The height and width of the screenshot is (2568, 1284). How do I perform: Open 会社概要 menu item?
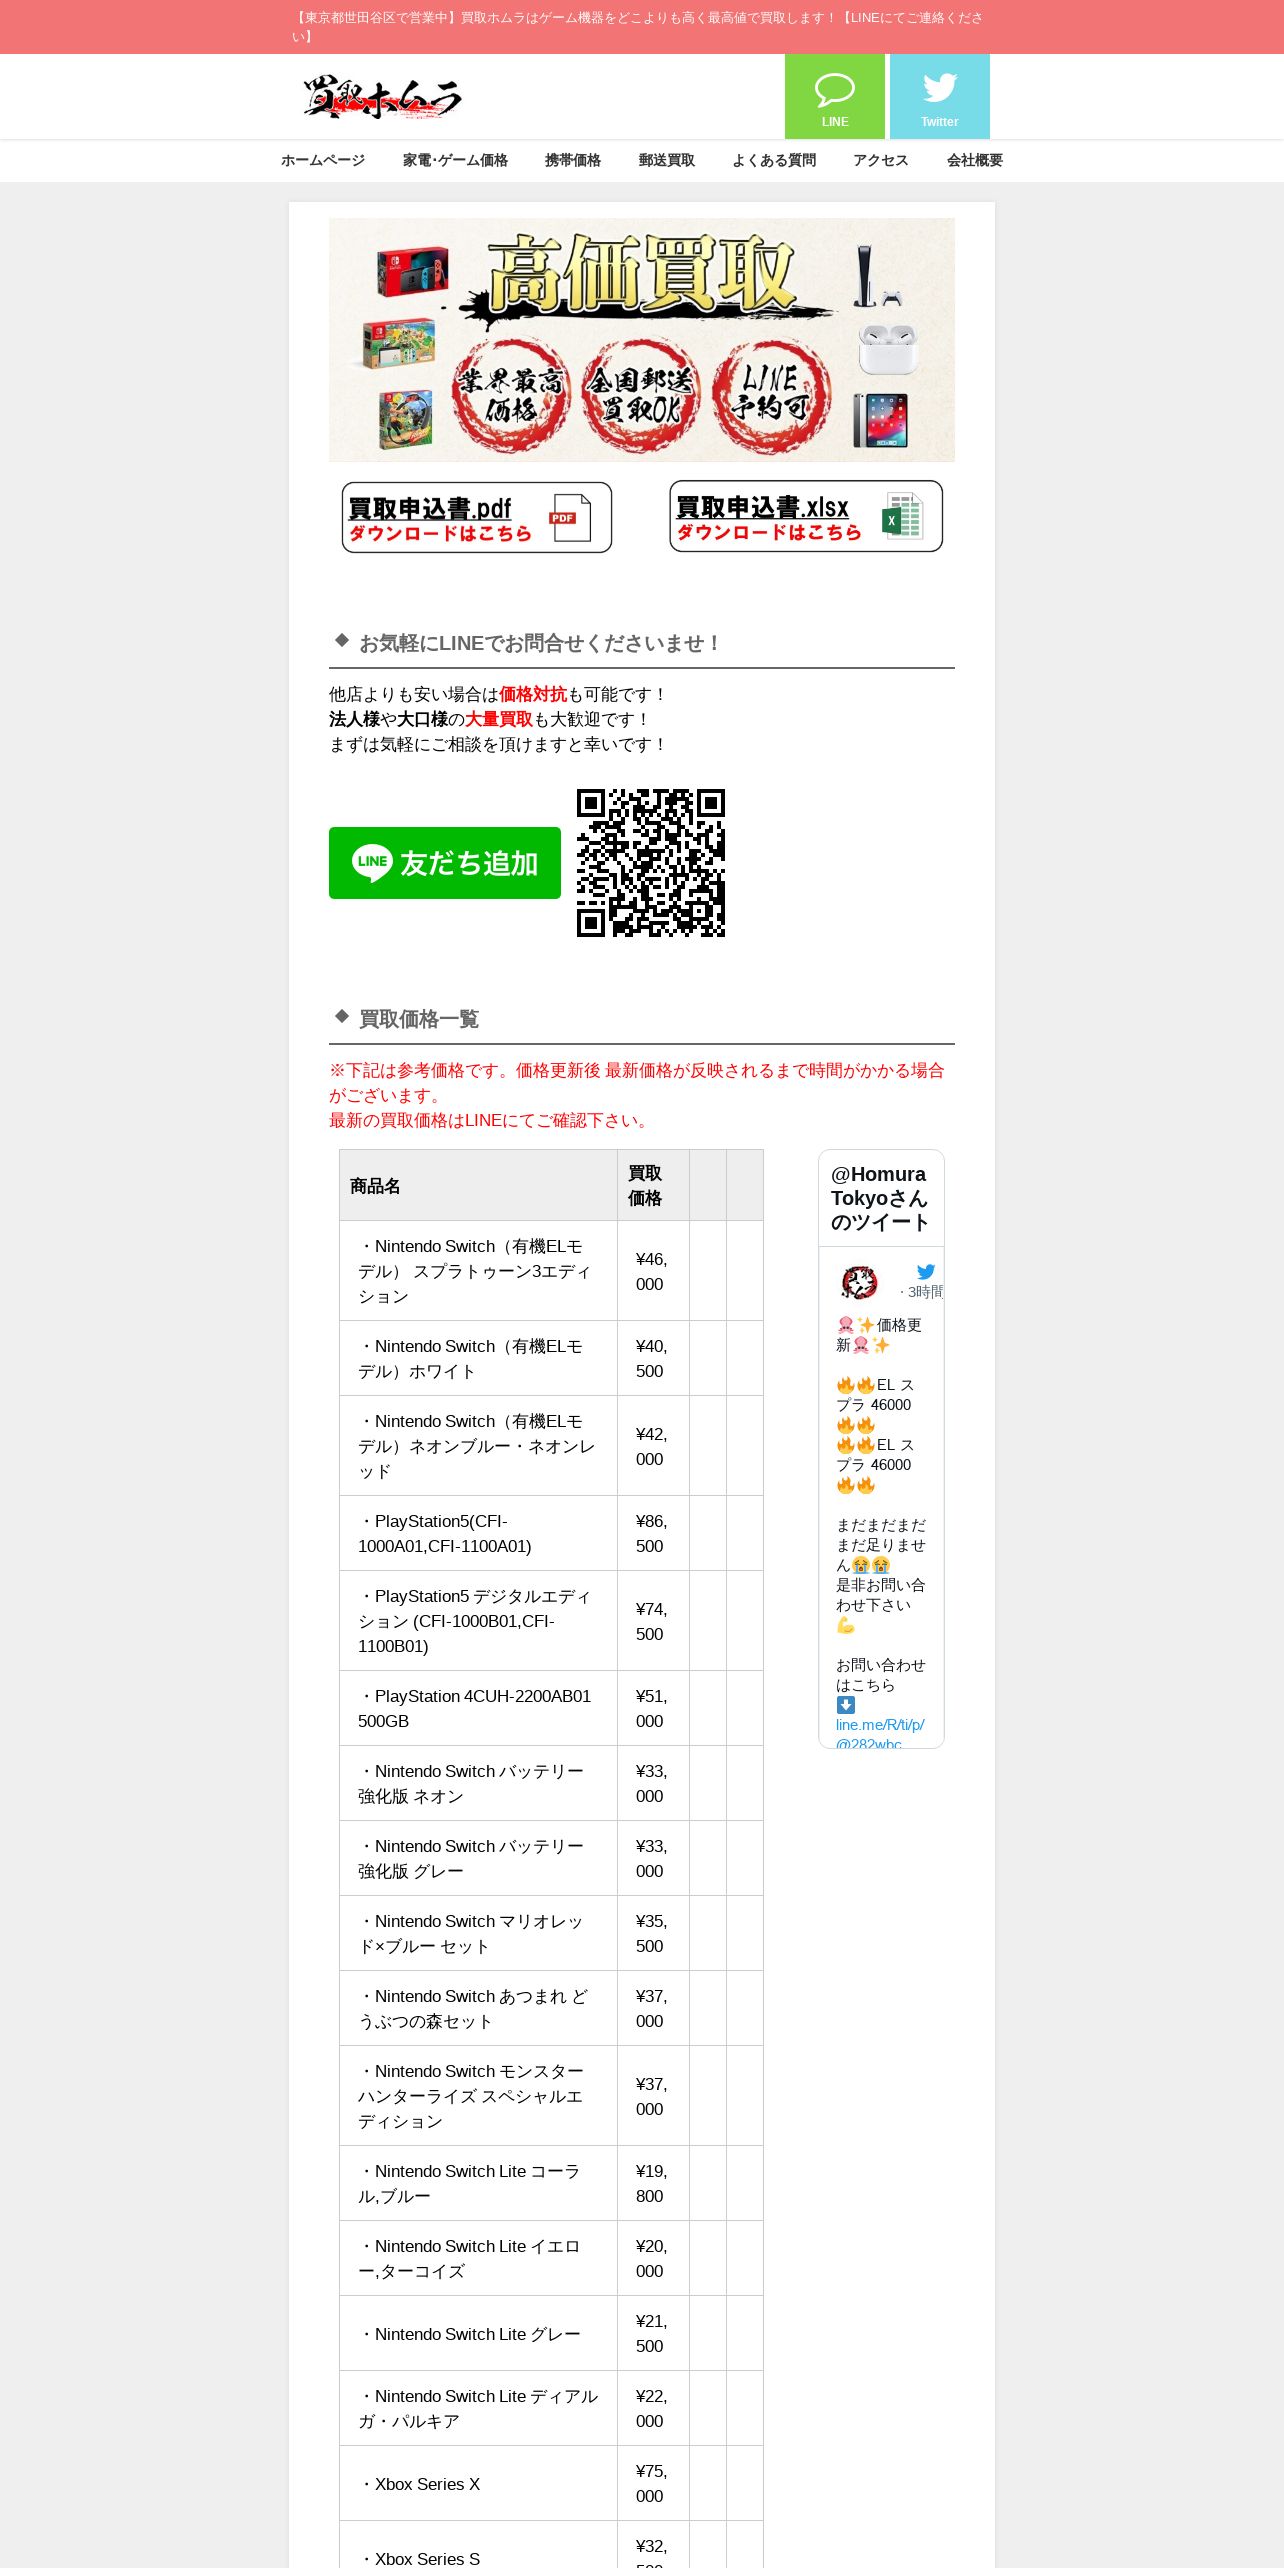pyautogui.click(x=975, y=160)
